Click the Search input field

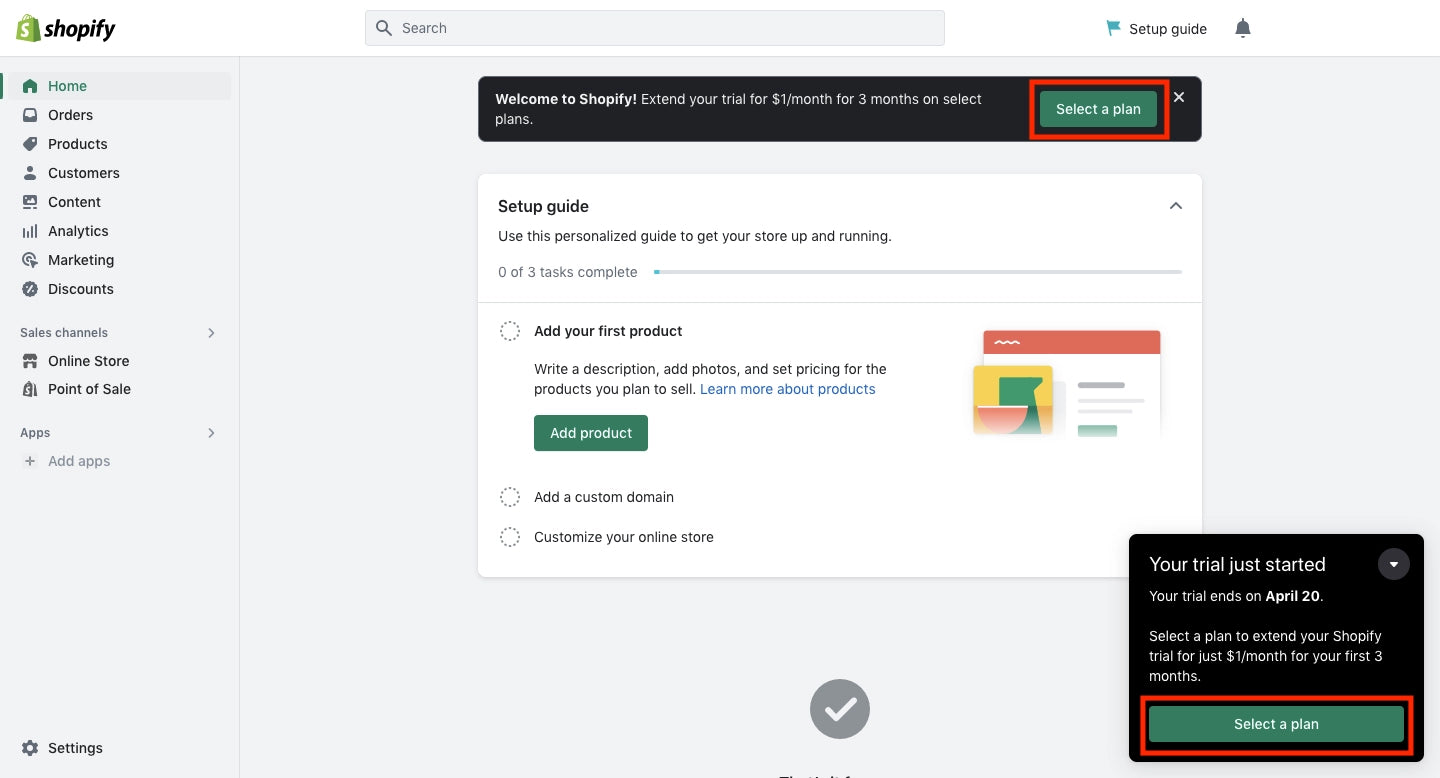pos(655,28)
